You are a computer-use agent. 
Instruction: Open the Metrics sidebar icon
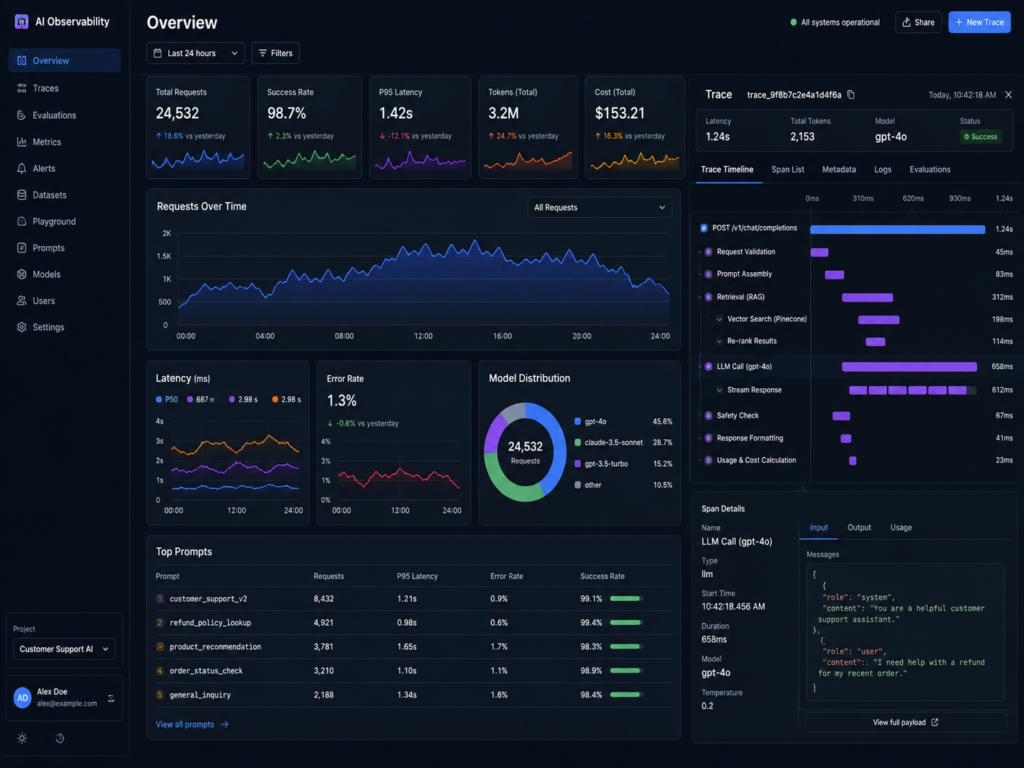point(22,142)
